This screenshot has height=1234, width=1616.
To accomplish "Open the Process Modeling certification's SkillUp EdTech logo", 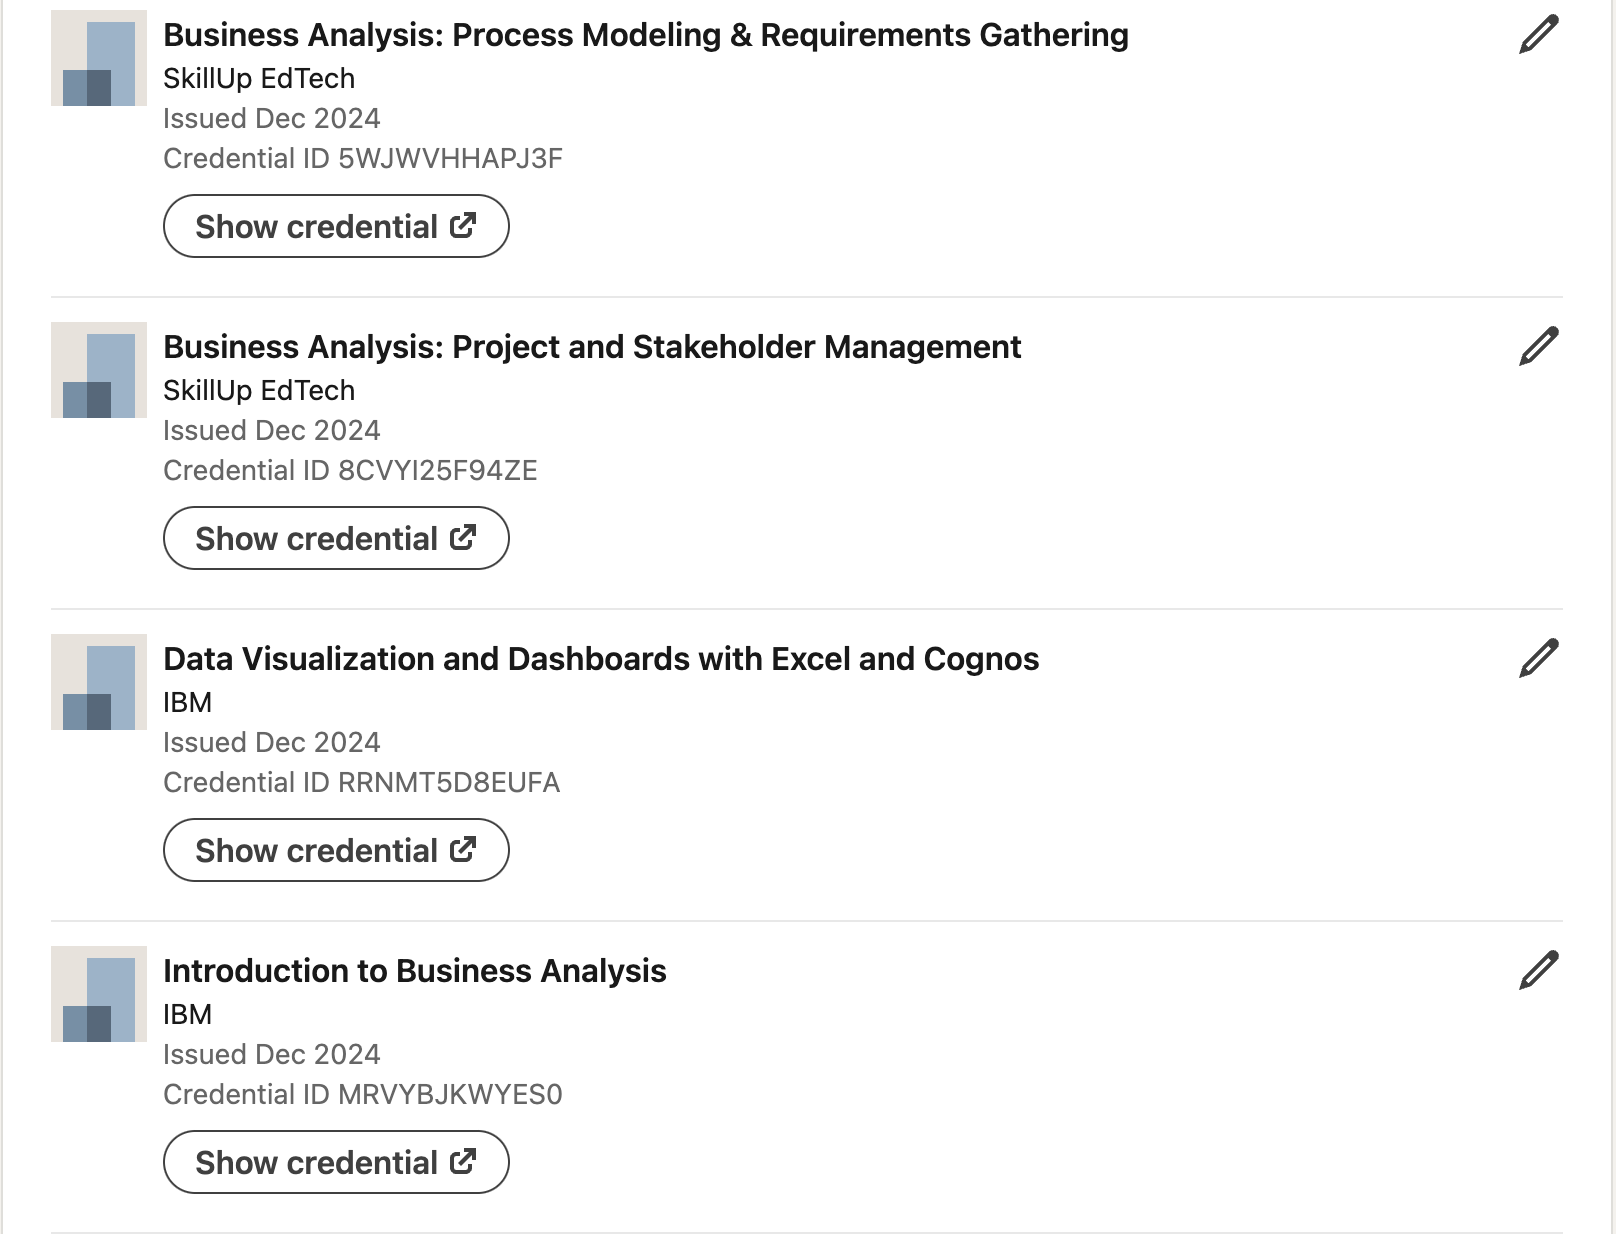I will (x=99, y=58).
